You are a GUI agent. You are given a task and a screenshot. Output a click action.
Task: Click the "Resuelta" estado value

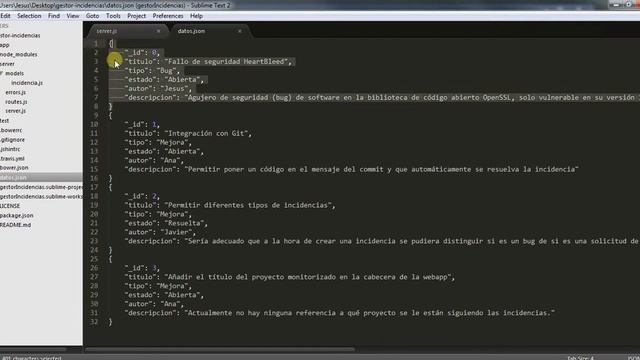point(184,223)
